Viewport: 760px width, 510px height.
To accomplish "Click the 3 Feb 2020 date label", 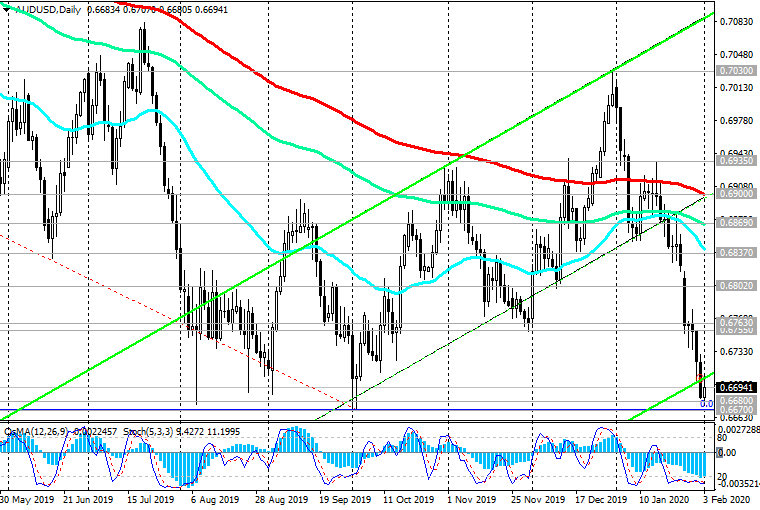I will click(728, 499).
